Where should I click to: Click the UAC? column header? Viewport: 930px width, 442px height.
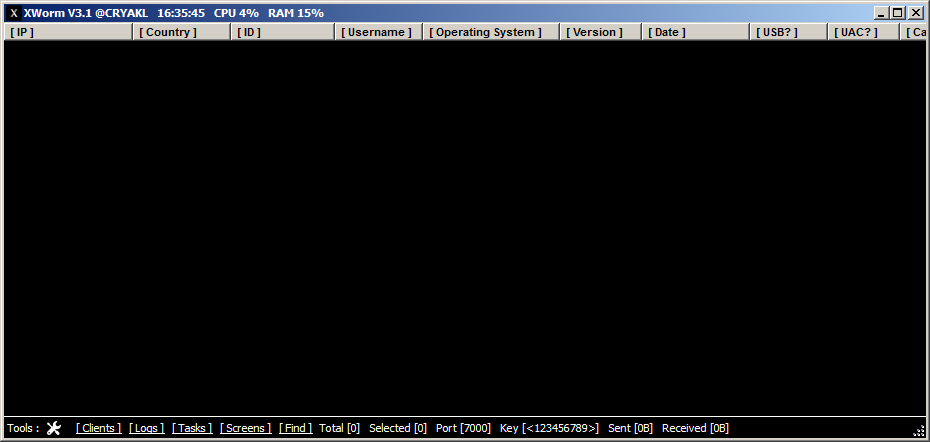click(862, 32)
